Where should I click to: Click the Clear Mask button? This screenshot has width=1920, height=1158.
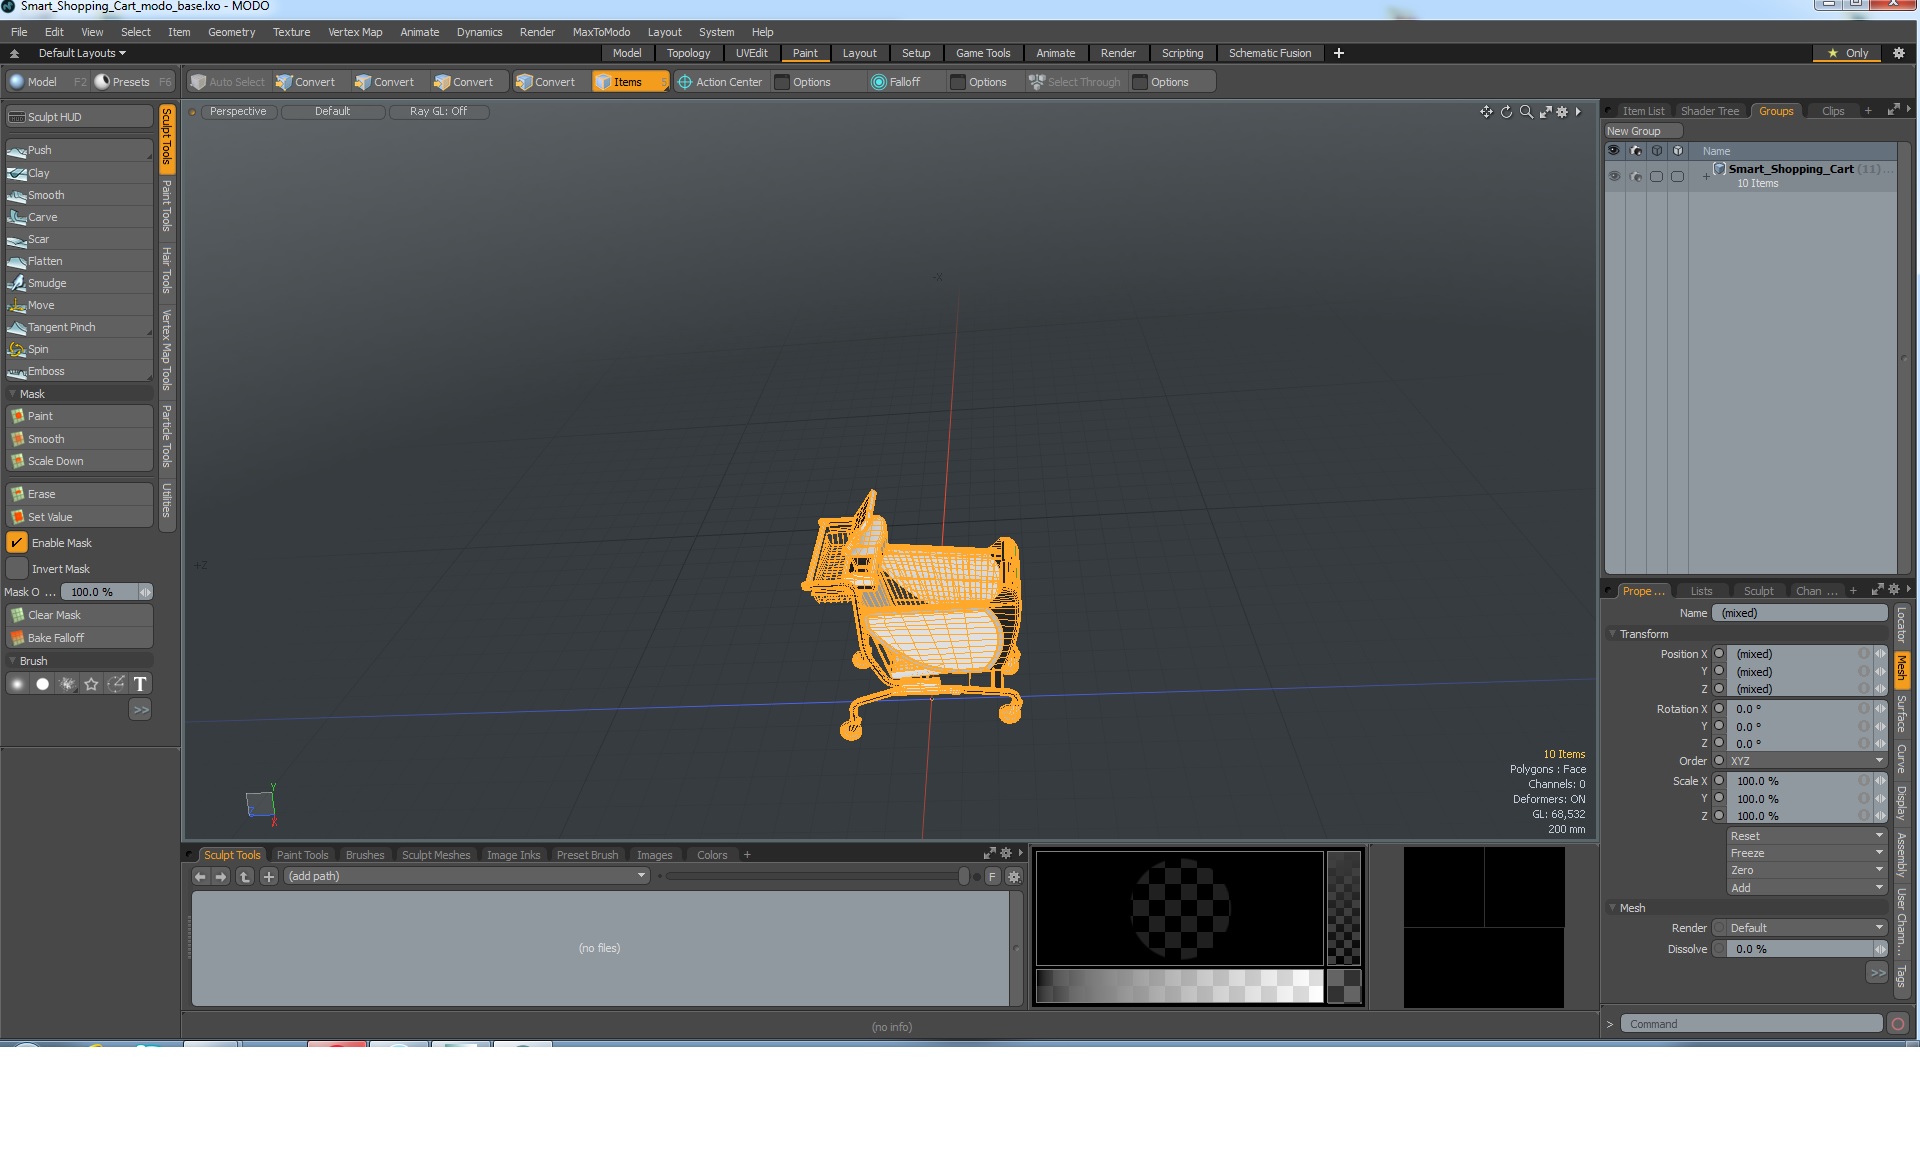click(x=54, y=615)
